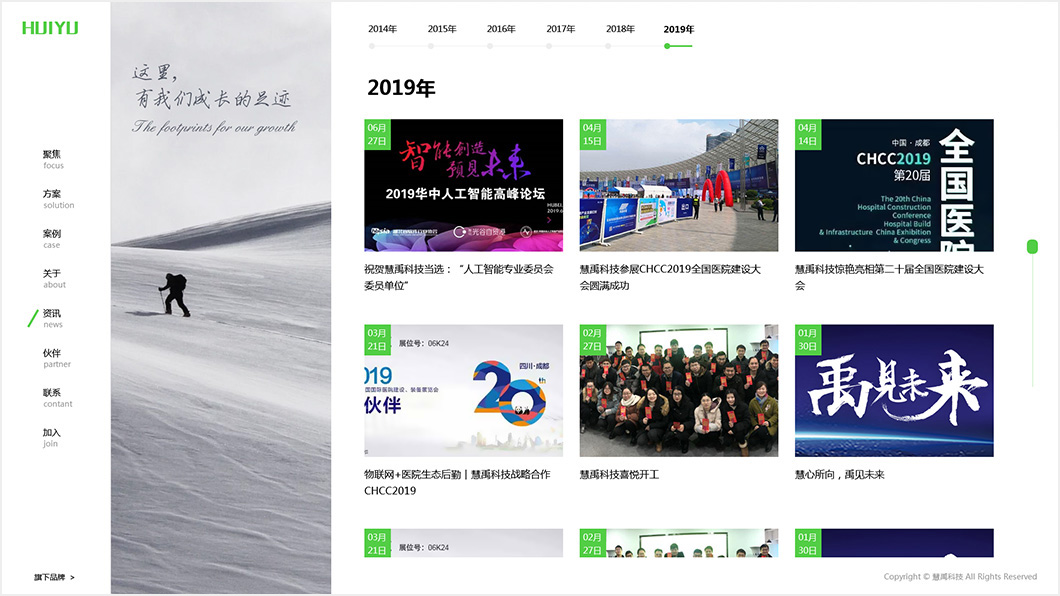1060x596 pixels.
Task: Click the green vertical scrollbar handle
Action: pyautogui.click(x=1032, y=247)
